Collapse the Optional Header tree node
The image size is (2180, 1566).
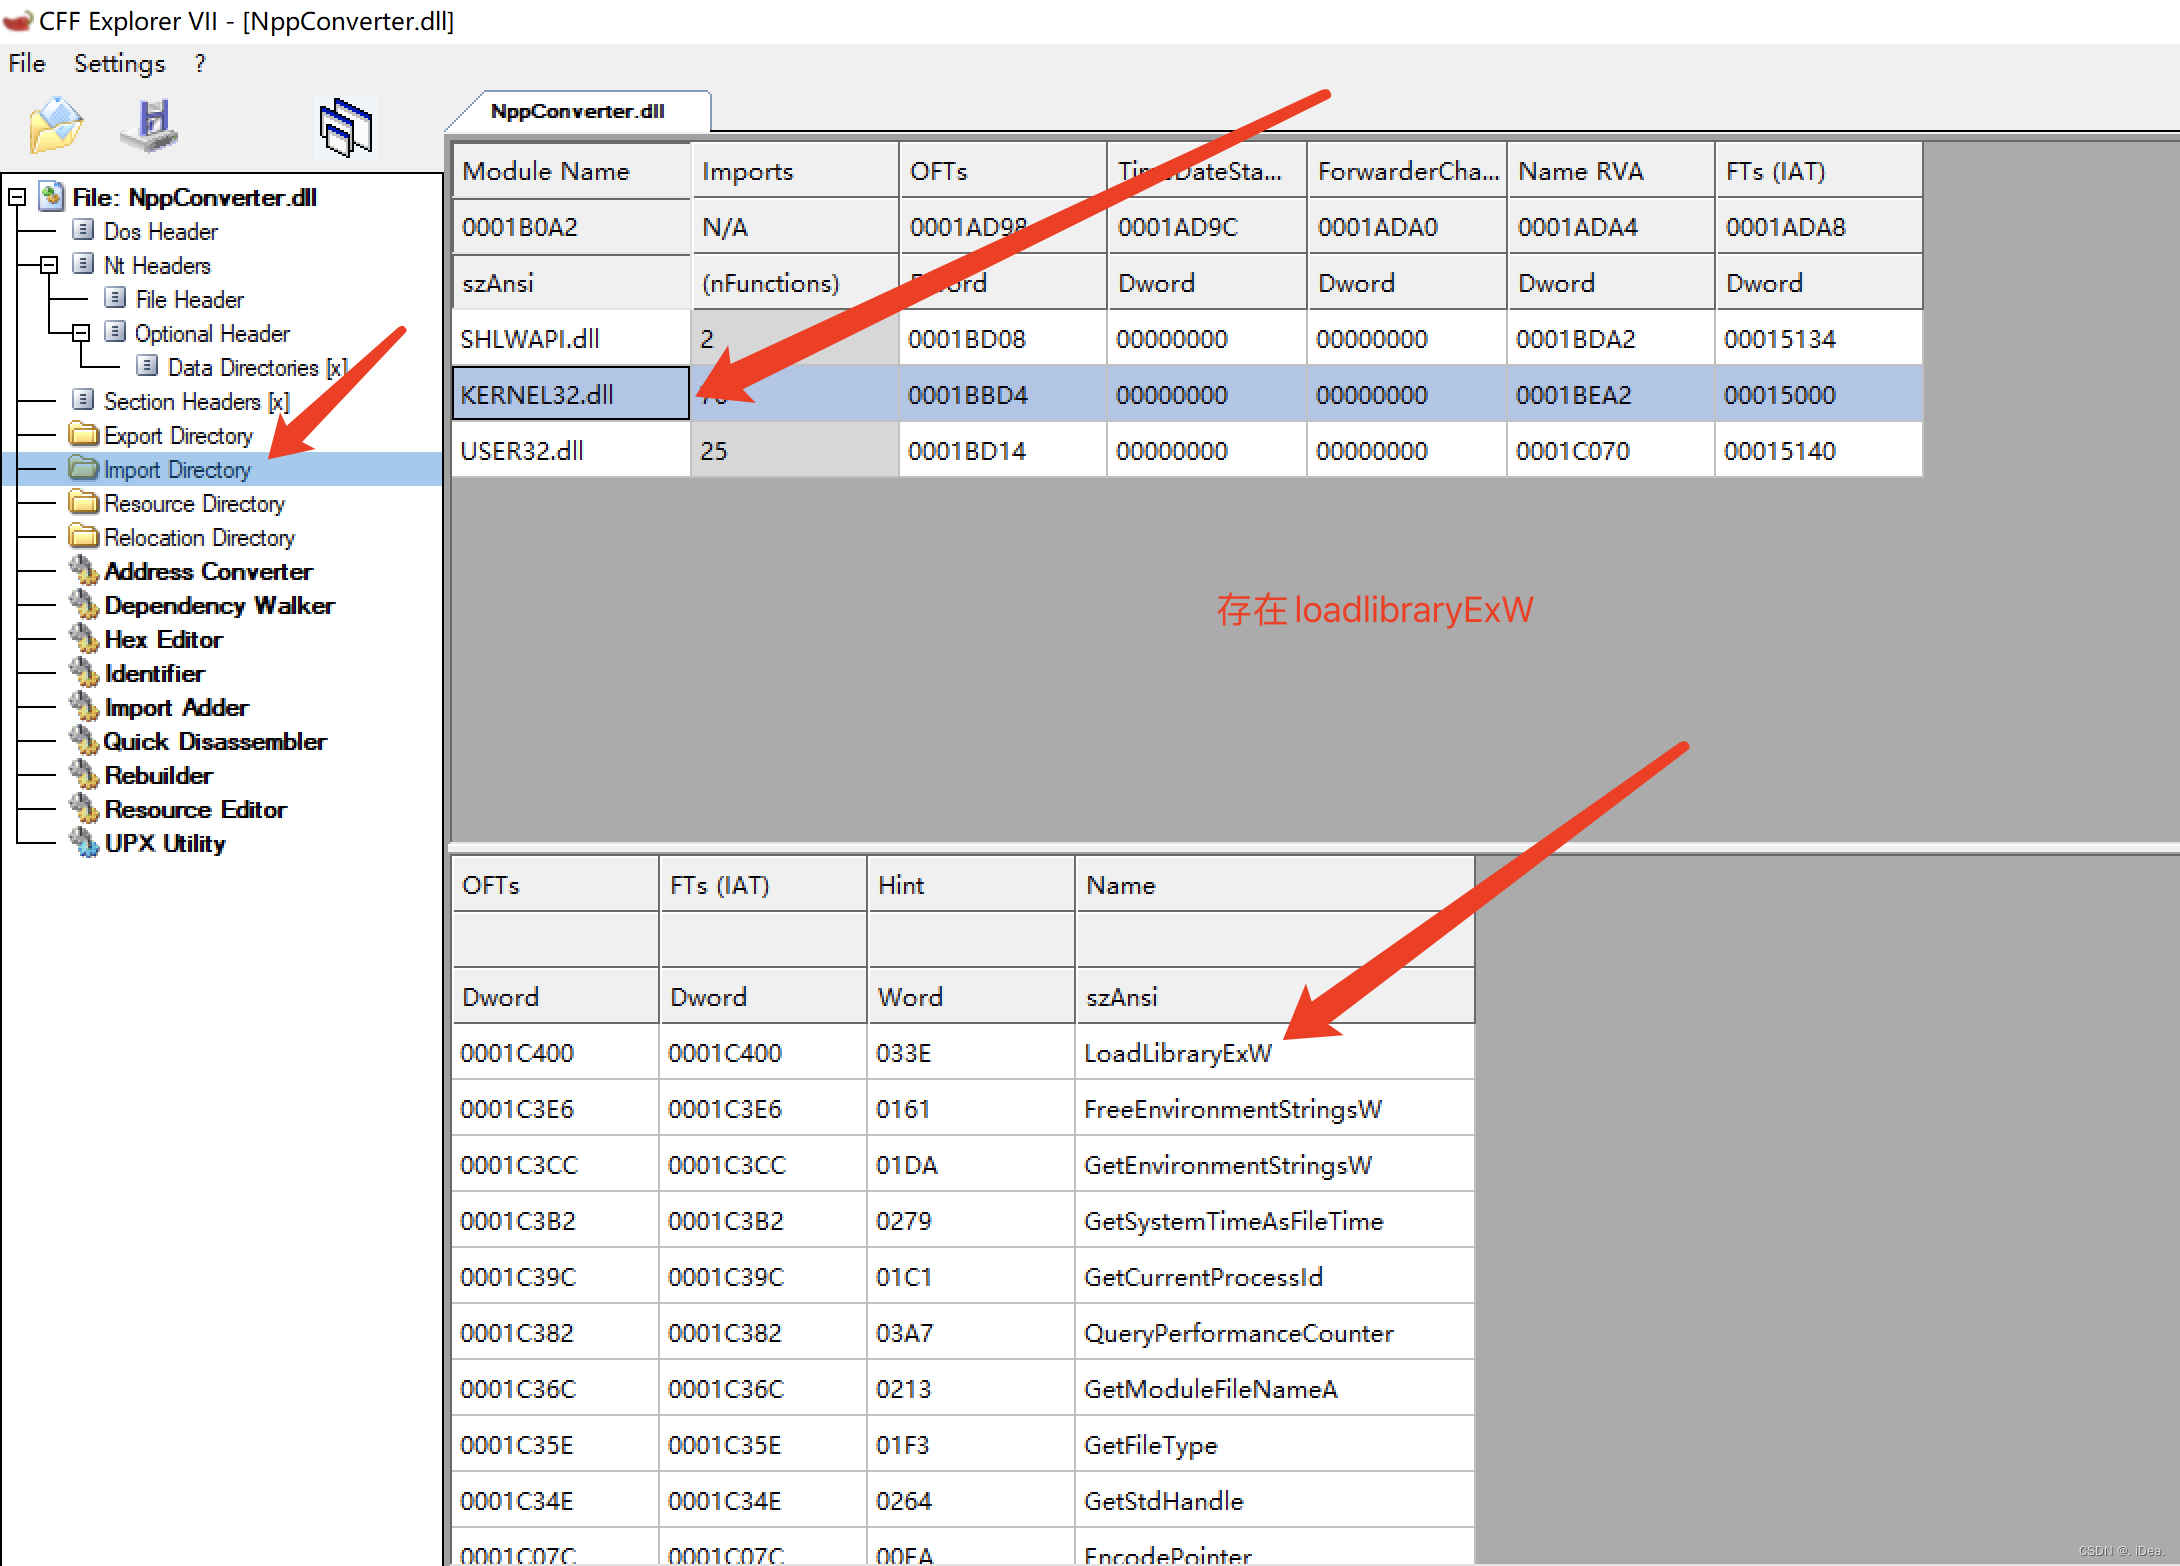[81, 334]
